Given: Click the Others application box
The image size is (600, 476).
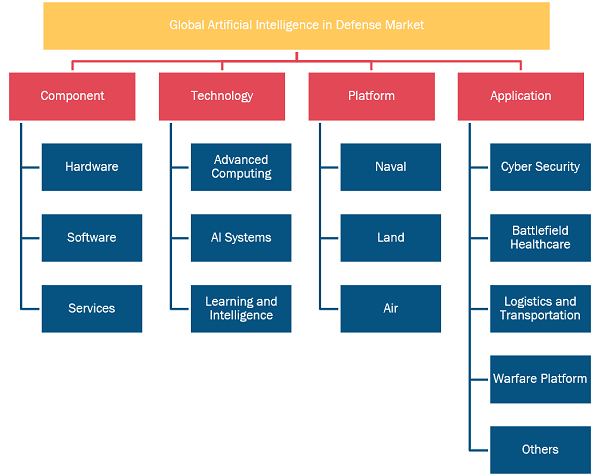Looking at the screenshot, I should coord(540,450).
